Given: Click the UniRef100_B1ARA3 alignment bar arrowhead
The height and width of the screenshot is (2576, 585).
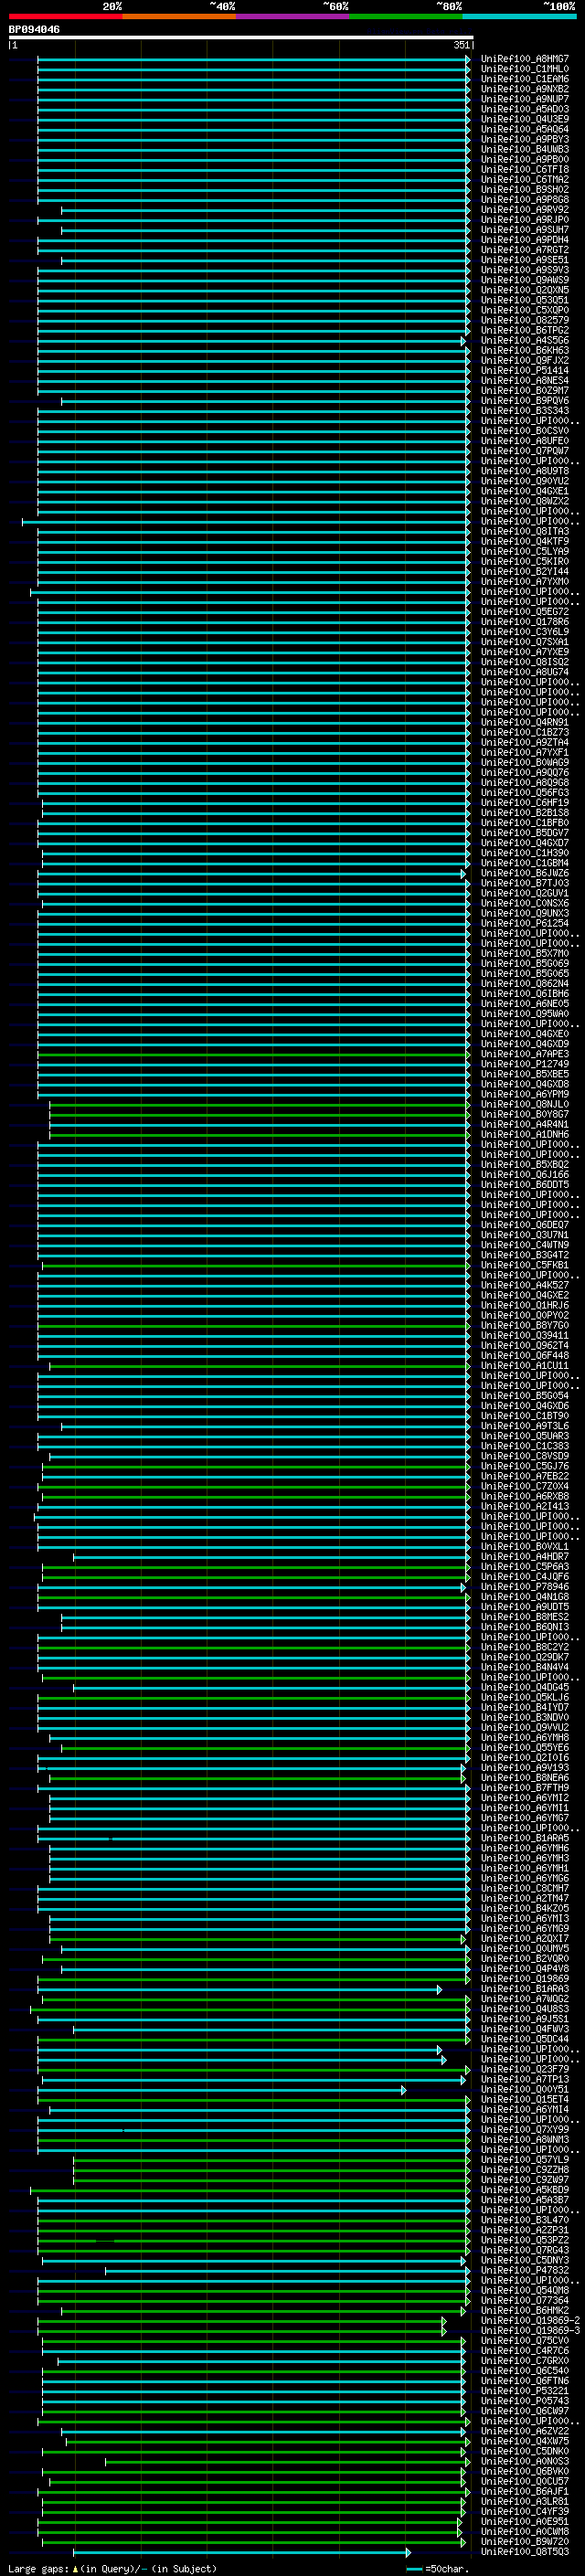Looking at the screenshot, I should click(439, 1989).
